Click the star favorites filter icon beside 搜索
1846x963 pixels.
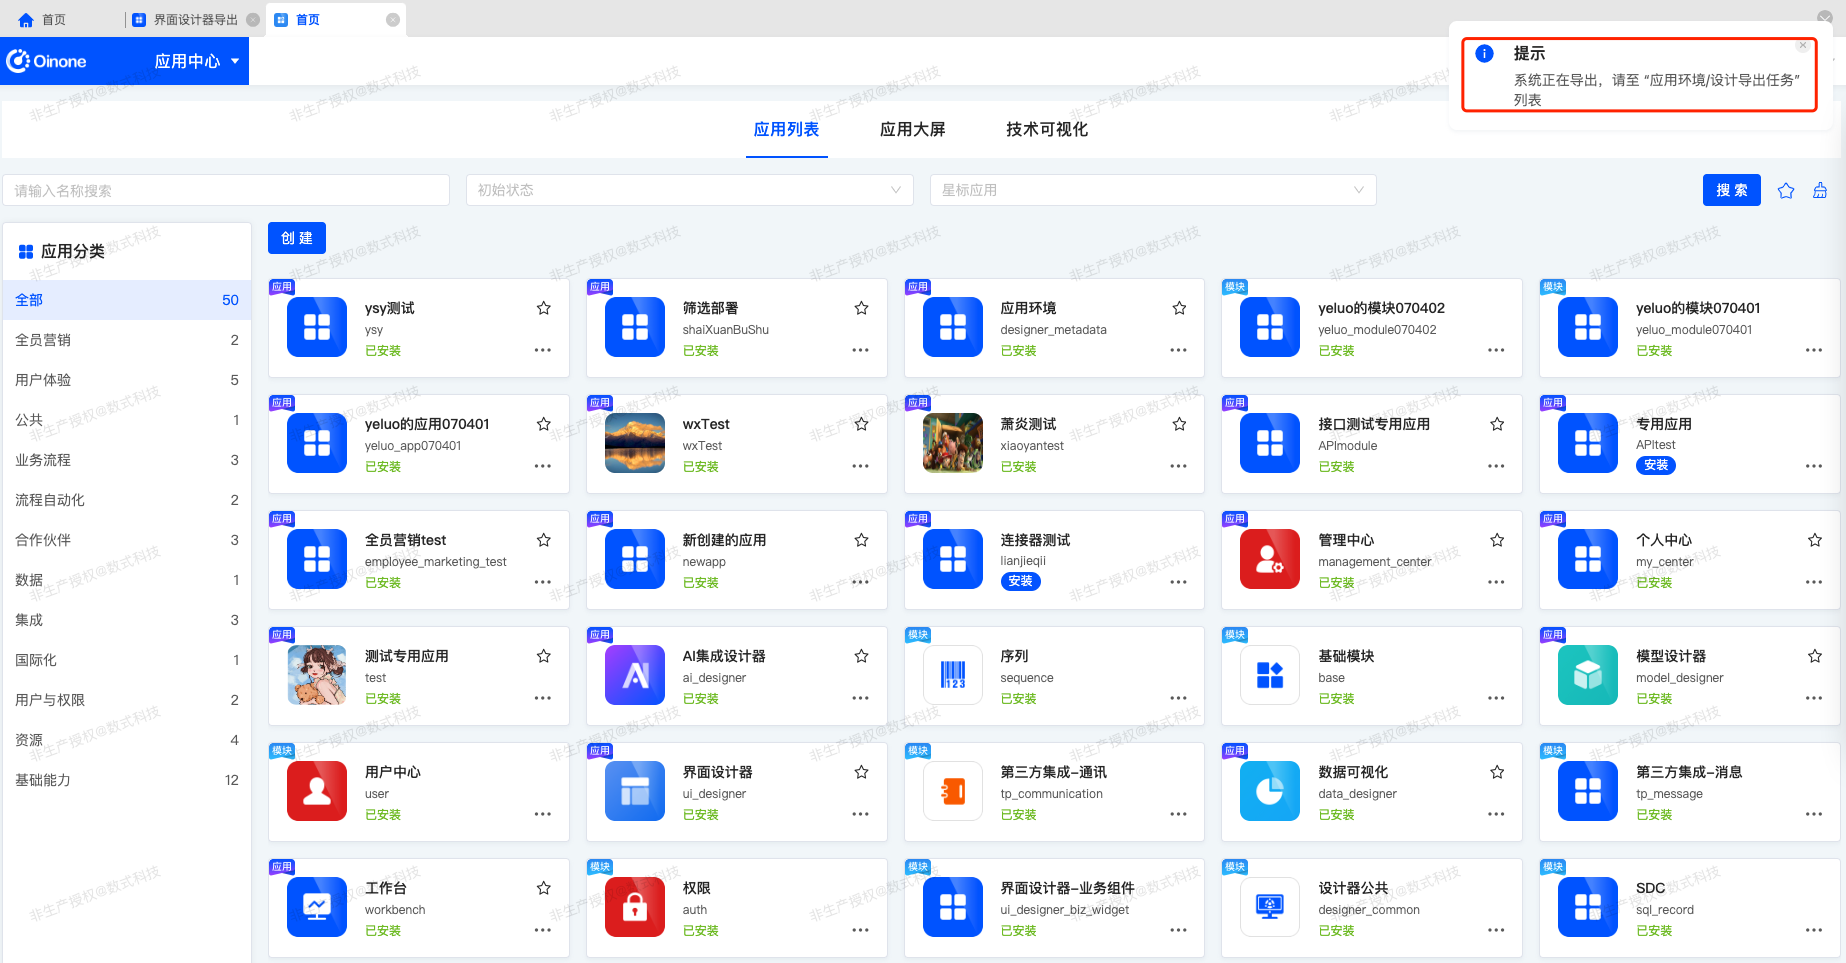click(1786, 190)
